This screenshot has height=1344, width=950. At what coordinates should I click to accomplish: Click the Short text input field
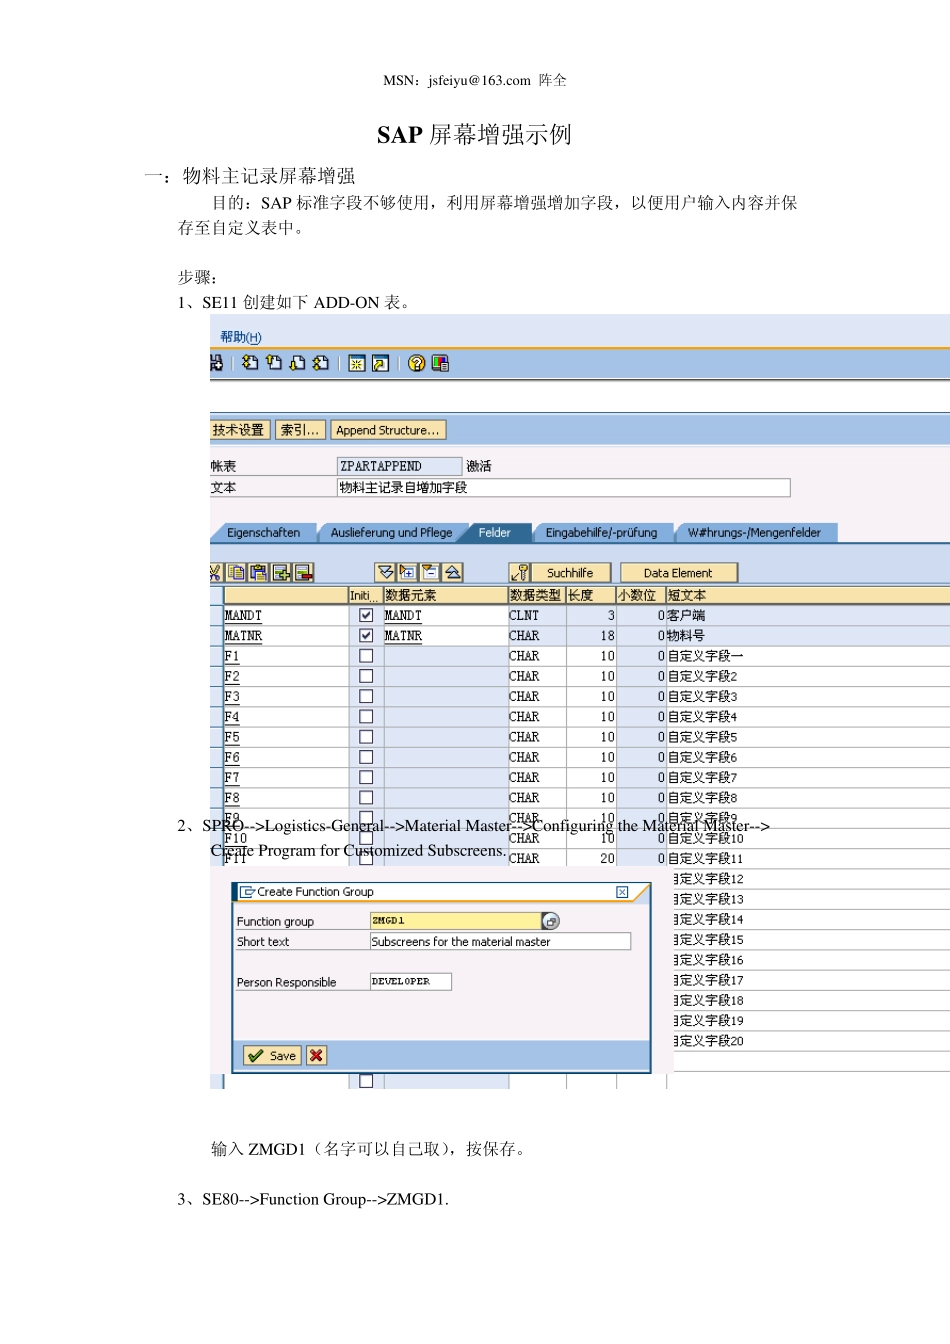tap(500, 941)
